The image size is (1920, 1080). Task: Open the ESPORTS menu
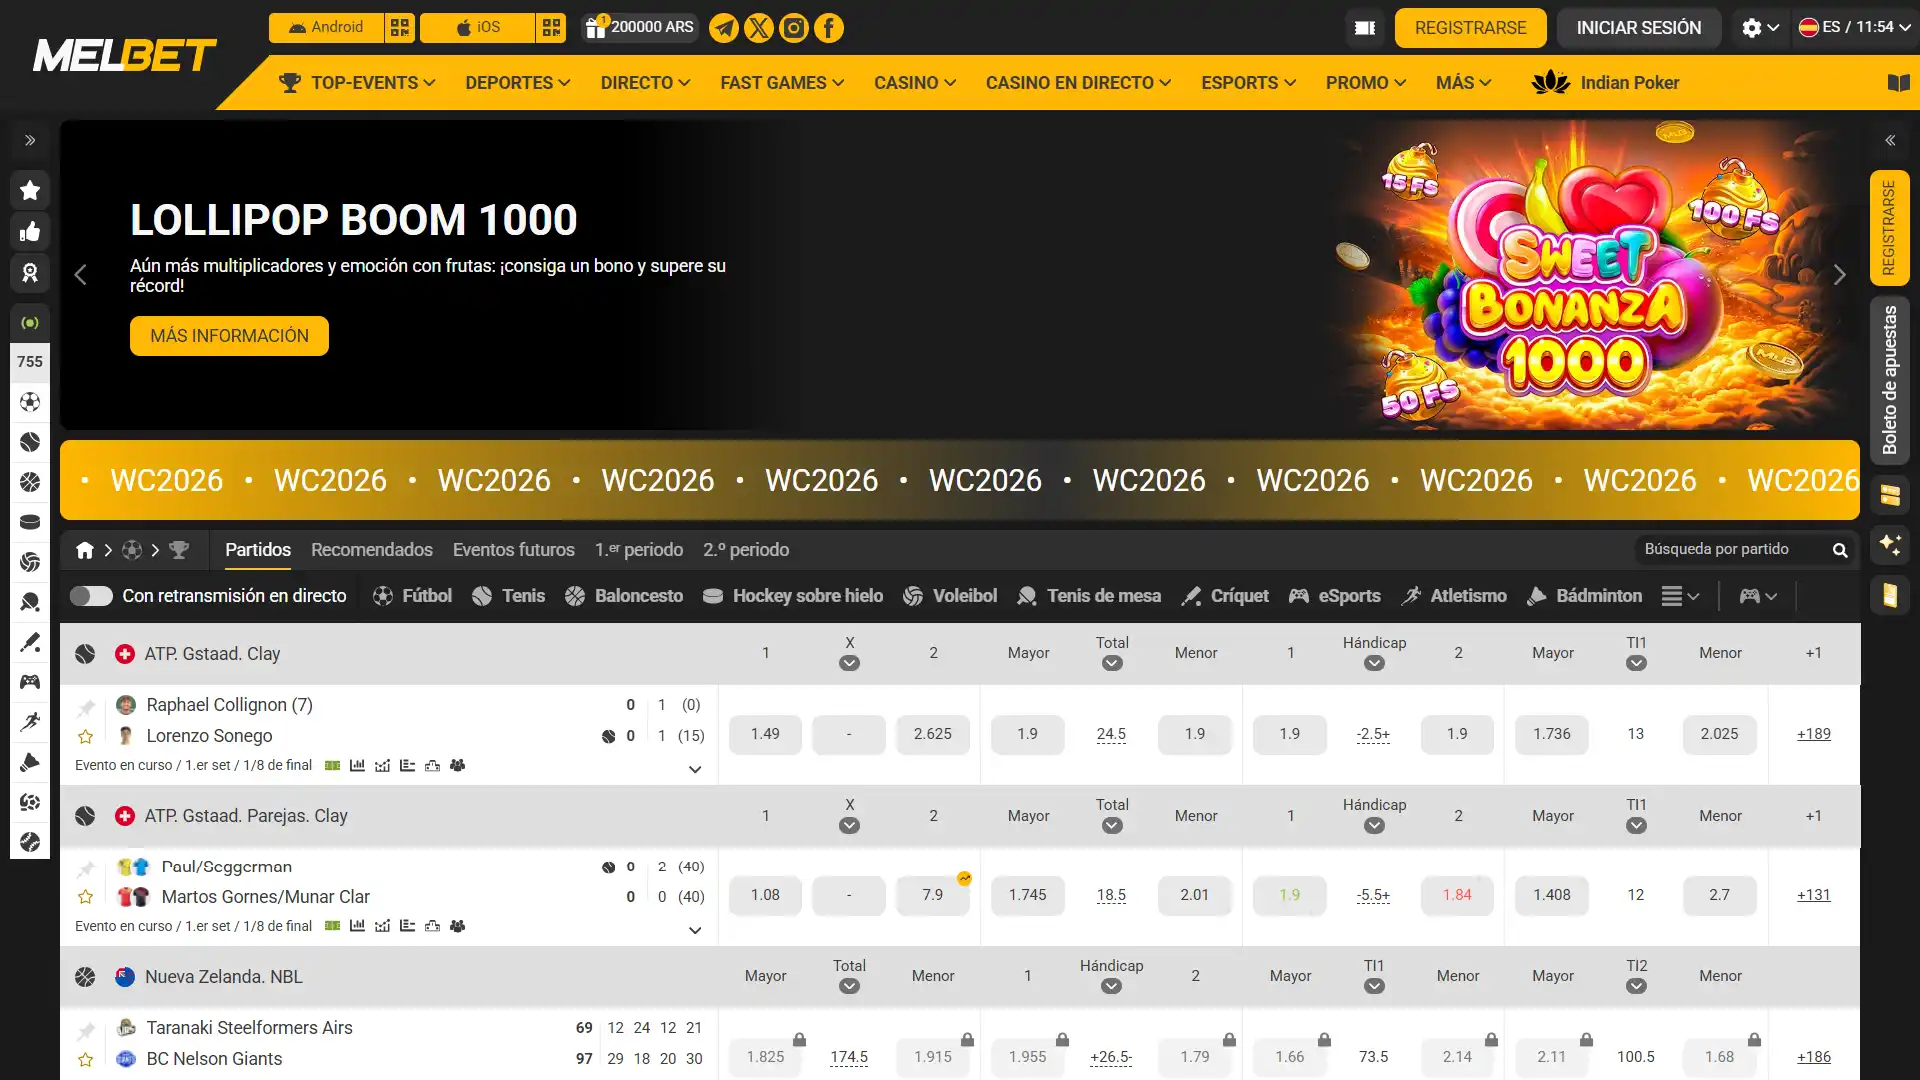(1248, 83)
